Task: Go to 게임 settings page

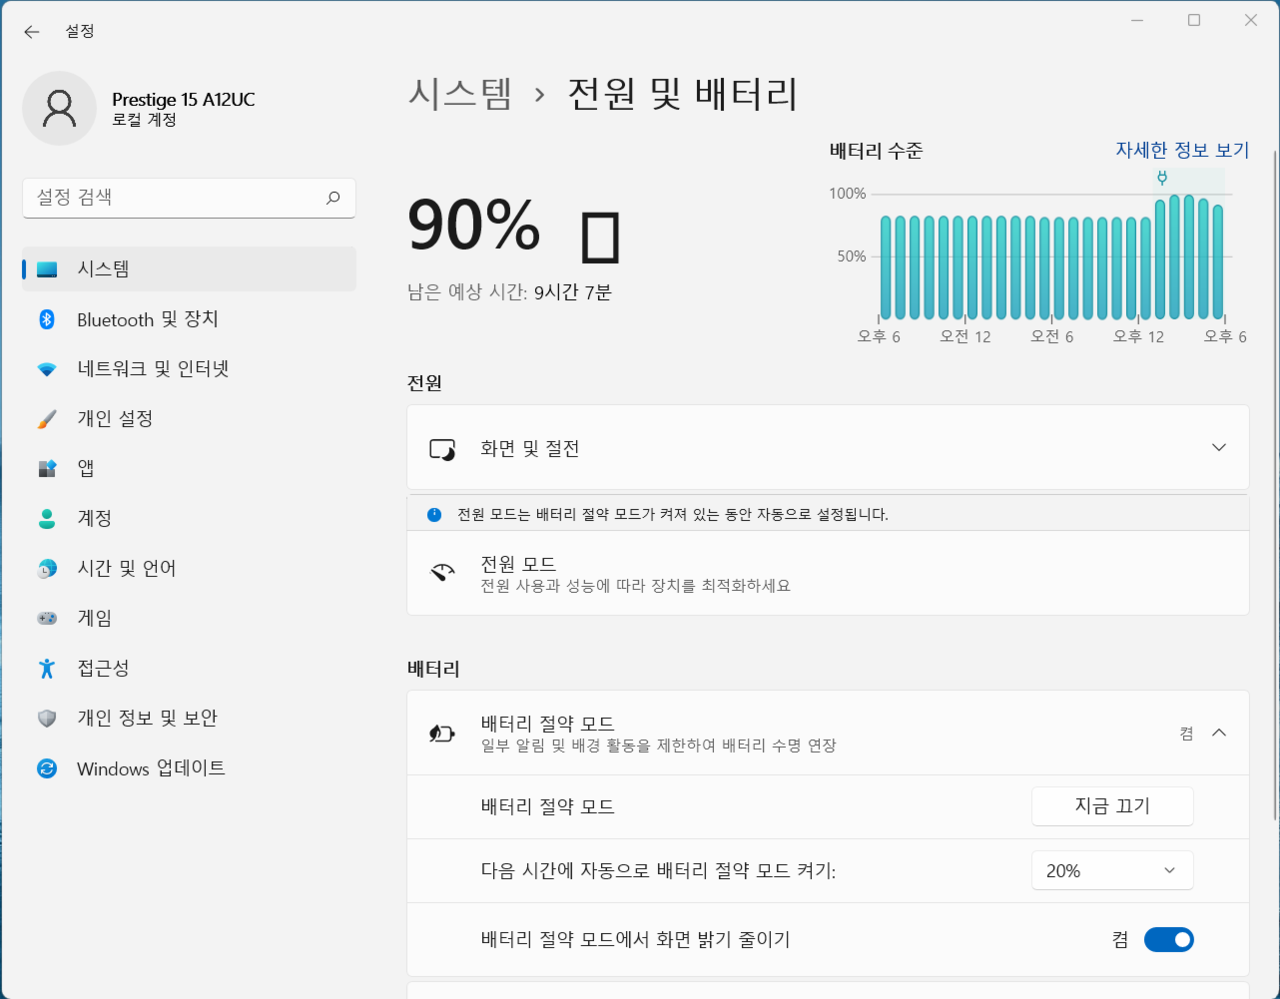Action: tap(95, 618)
